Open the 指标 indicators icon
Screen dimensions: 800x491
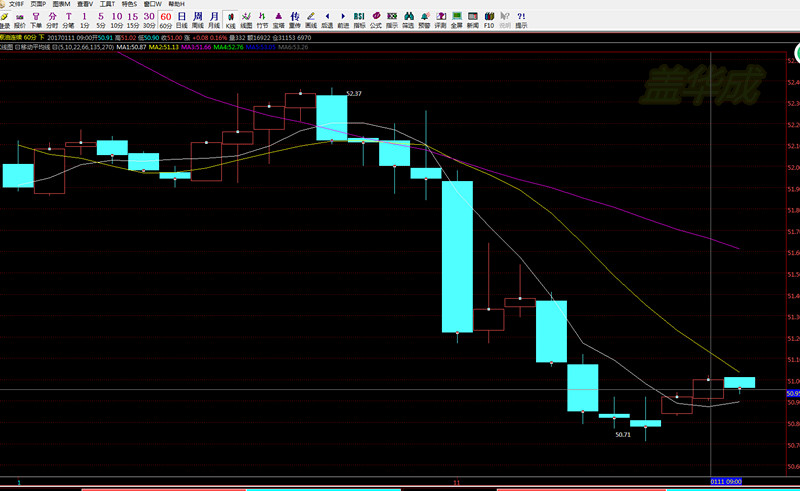click(x=359, y=20)
